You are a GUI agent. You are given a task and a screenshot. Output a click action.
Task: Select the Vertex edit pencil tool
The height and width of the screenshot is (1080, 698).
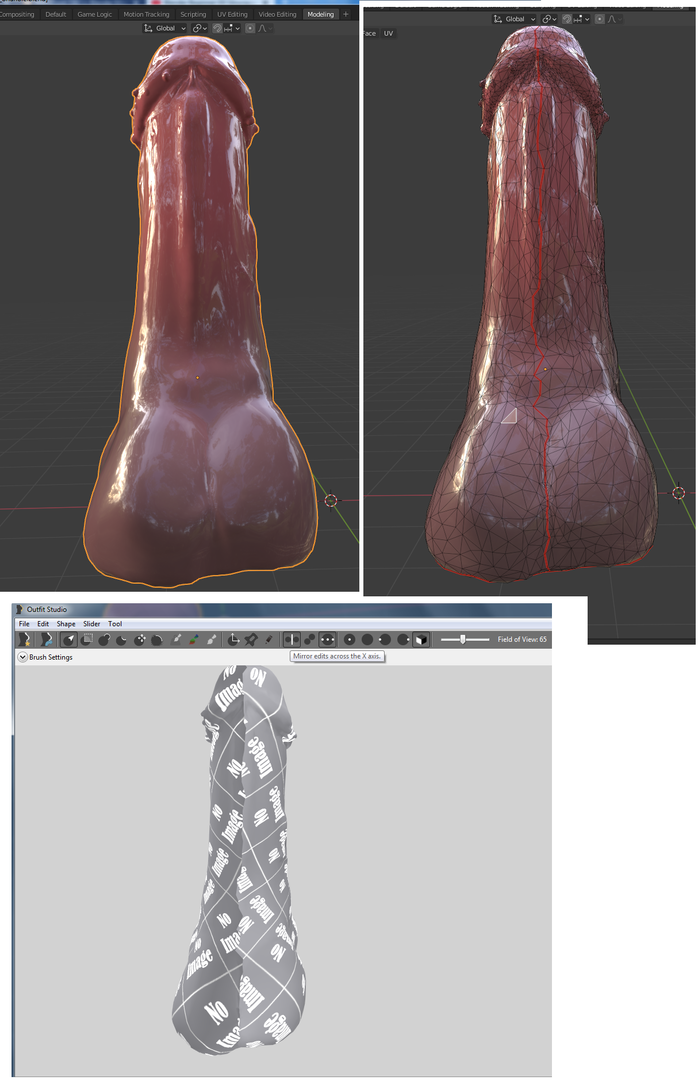point(269,640)
